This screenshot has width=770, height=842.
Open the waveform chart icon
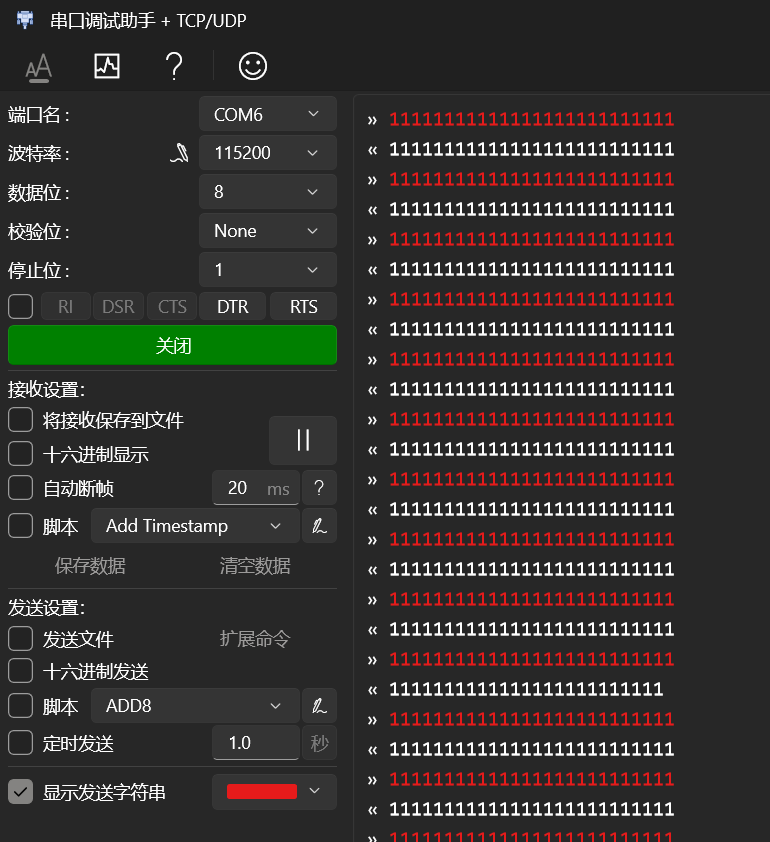(x=106, y=67)
